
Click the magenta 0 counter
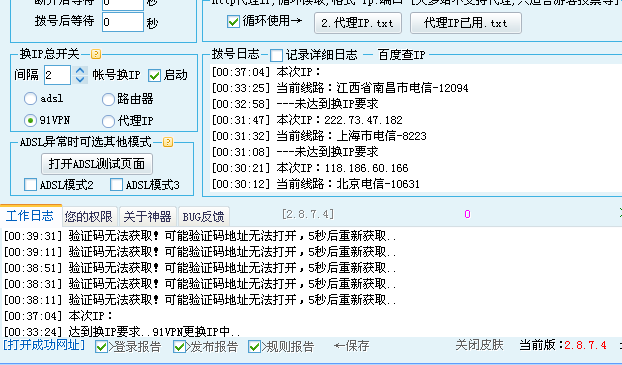(467, 215)
